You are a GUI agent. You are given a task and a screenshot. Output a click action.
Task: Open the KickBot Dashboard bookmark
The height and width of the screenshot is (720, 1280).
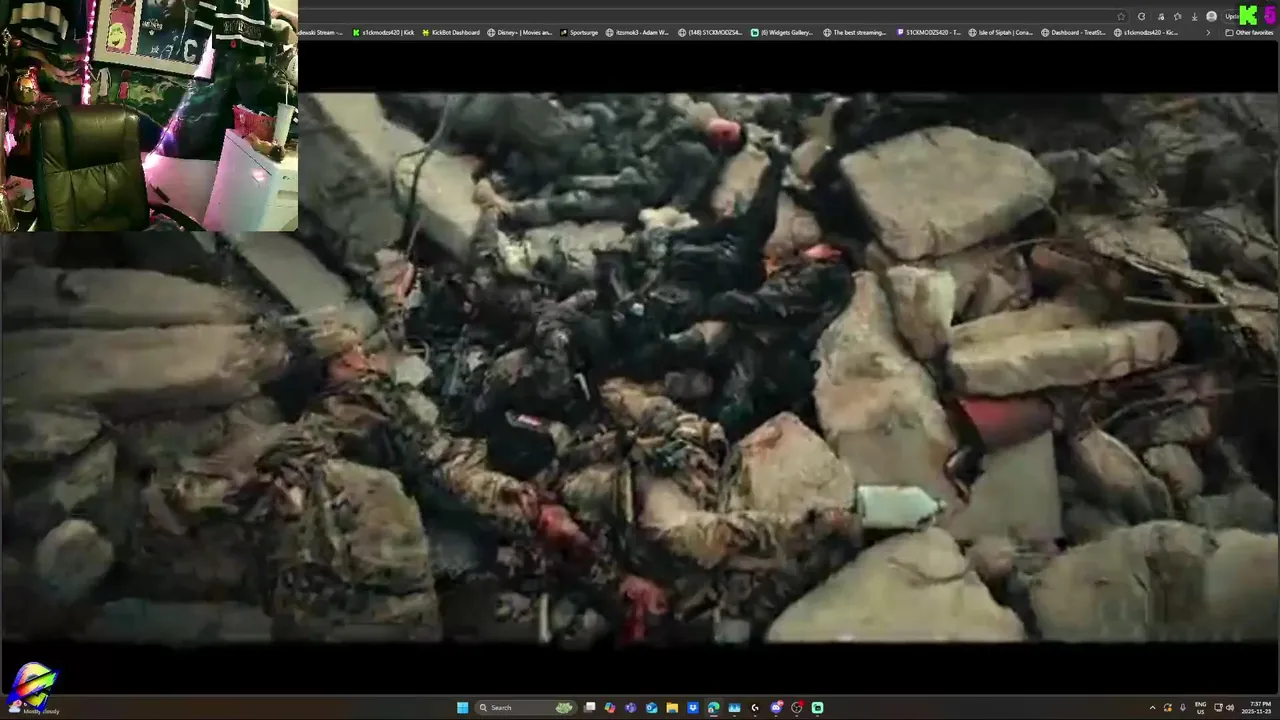450,32
